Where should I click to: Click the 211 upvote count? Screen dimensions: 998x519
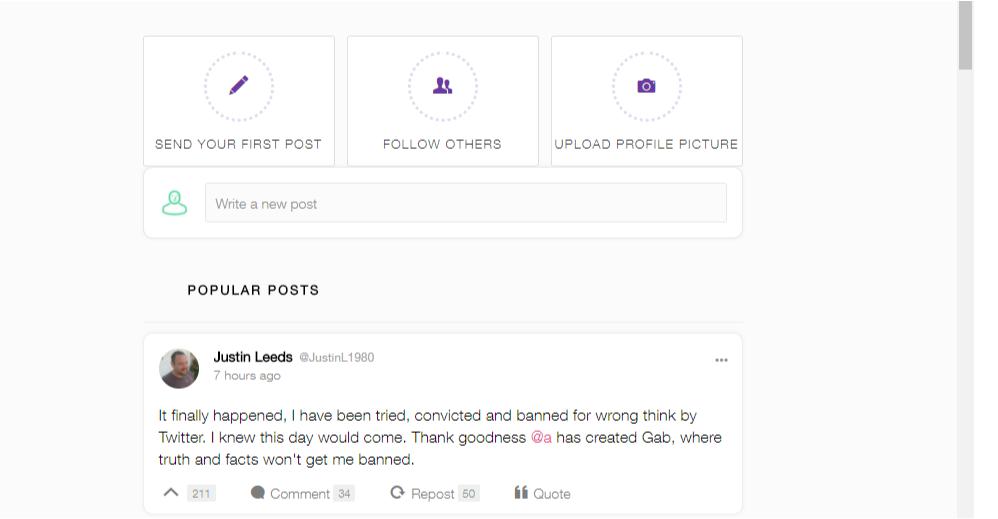(x=201, y=493)
